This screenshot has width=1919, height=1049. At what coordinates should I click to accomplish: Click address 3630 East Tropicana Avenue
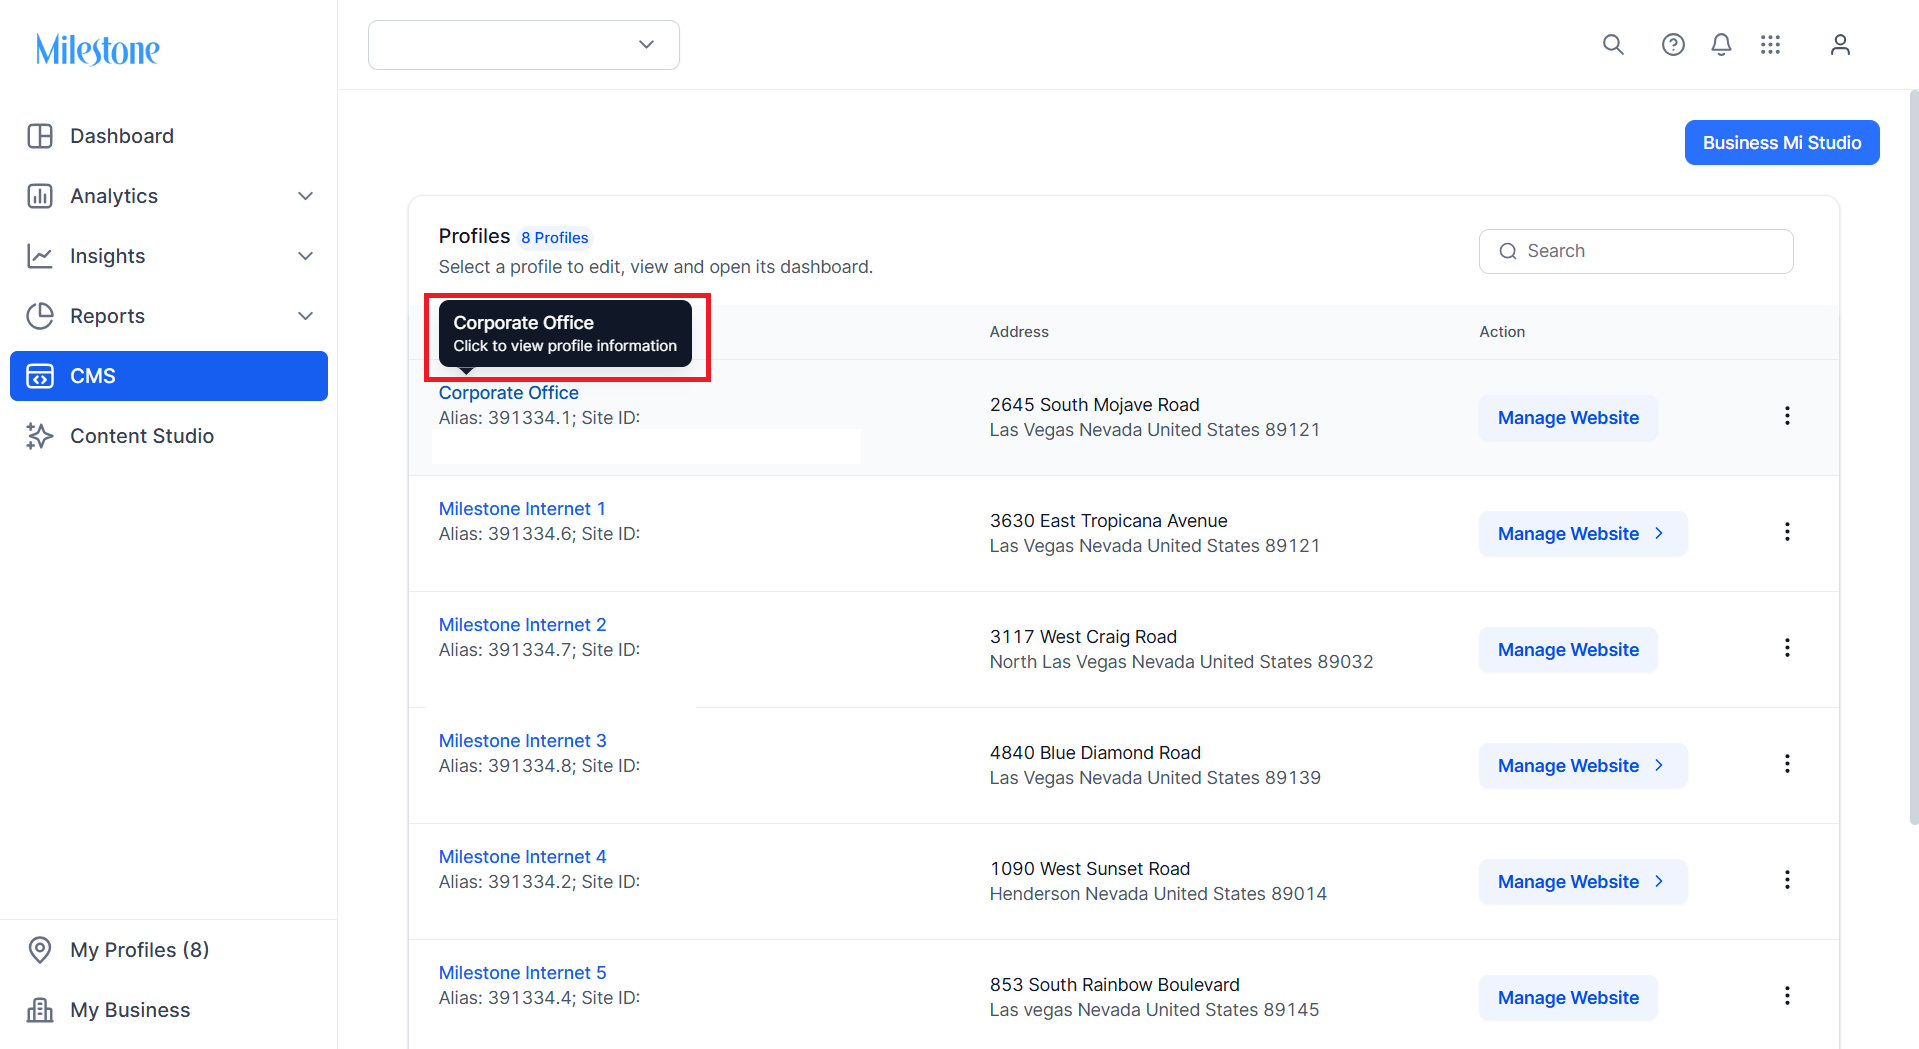(x=1108, y=521)
